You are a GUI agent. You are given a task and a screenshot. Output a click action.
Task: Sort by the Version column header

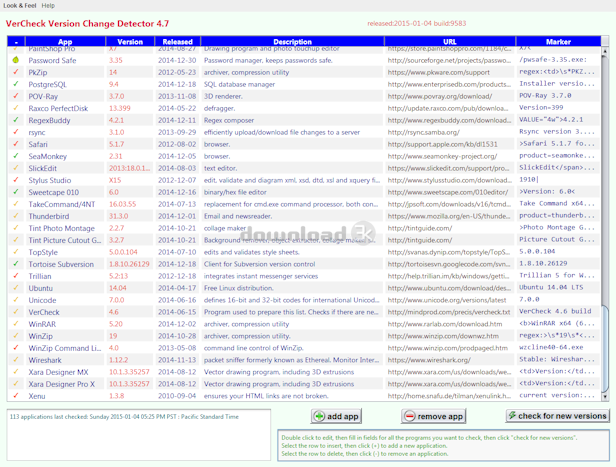click(130, 41)
